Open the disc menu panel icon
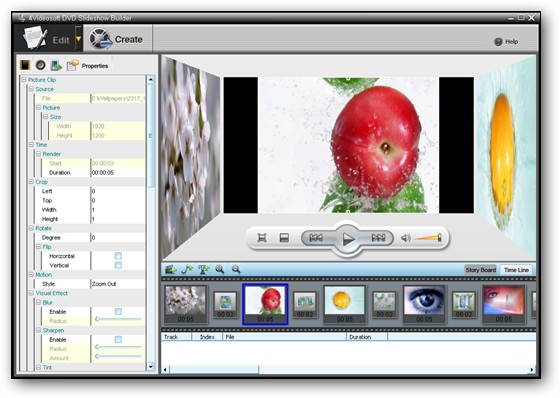Viewport: 560px width, 398px height. pyautogui.click(x=40, y=65)
